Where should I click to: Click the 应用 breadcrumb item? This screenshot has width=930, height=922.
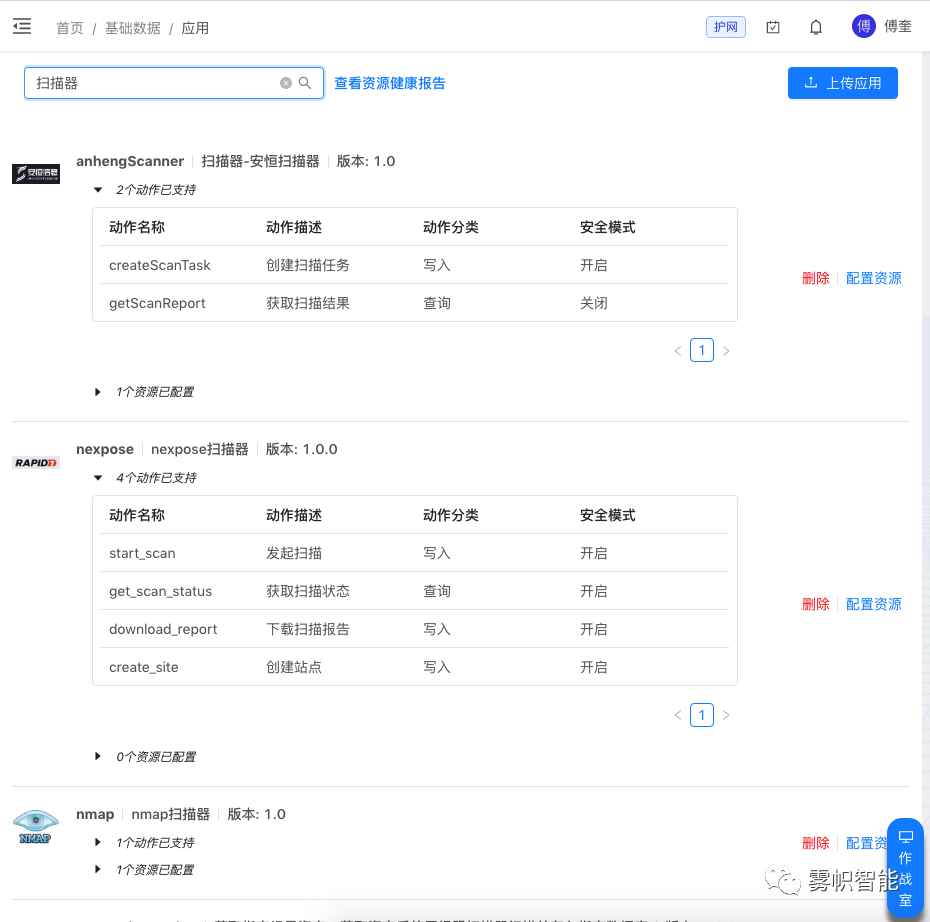pyautogui.click(x=195, y=28)
